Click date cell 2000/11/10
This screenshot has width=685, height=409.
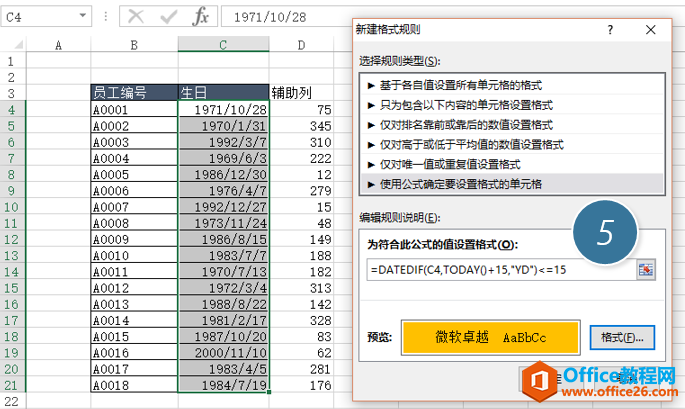click(223, 353)
